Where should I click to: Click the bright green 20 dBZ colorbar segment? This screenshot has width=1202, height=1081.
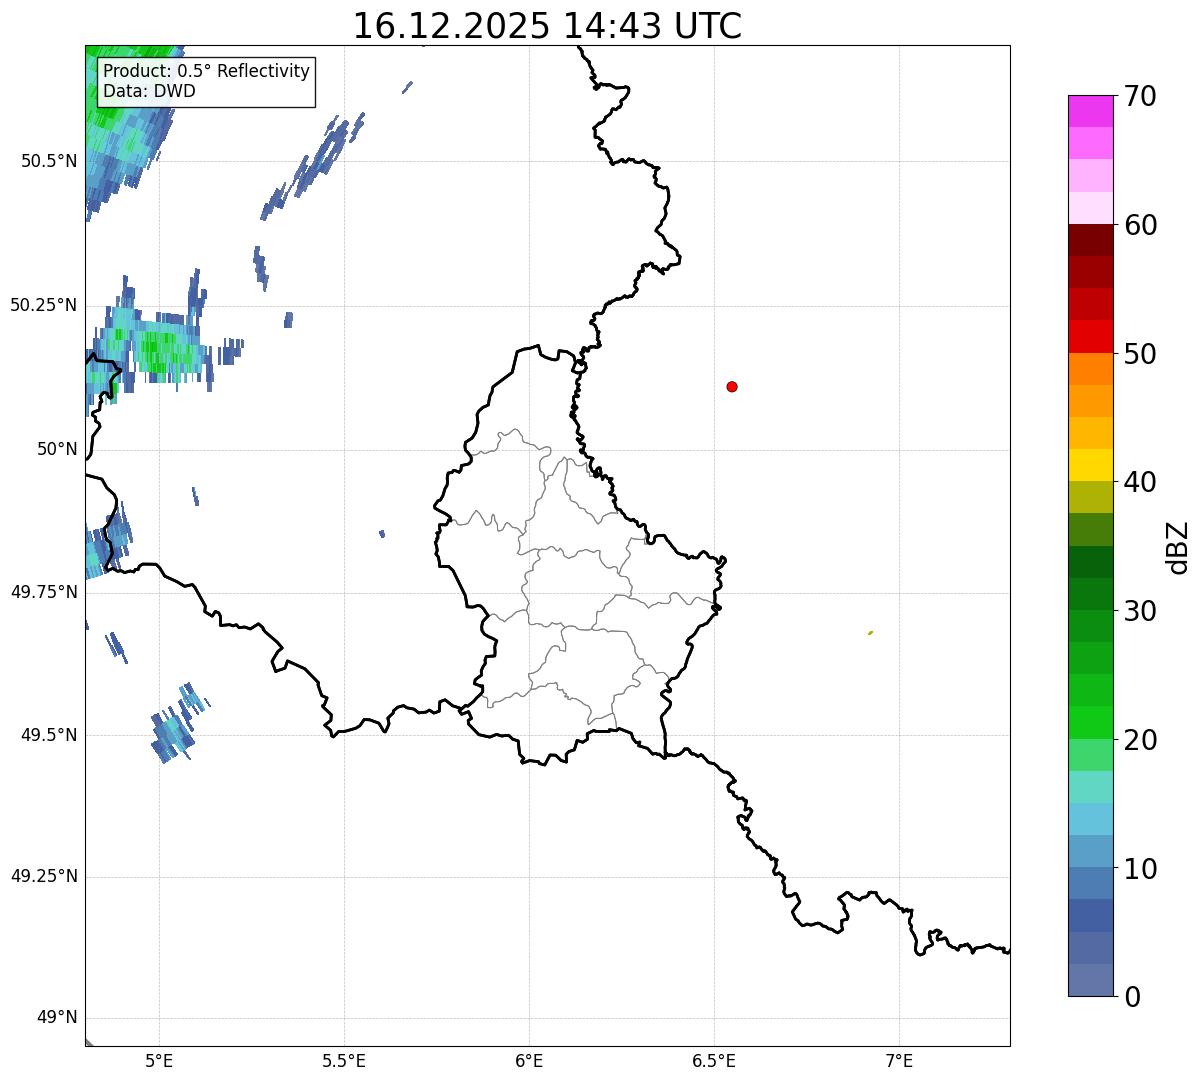(x=1091, y=722)
